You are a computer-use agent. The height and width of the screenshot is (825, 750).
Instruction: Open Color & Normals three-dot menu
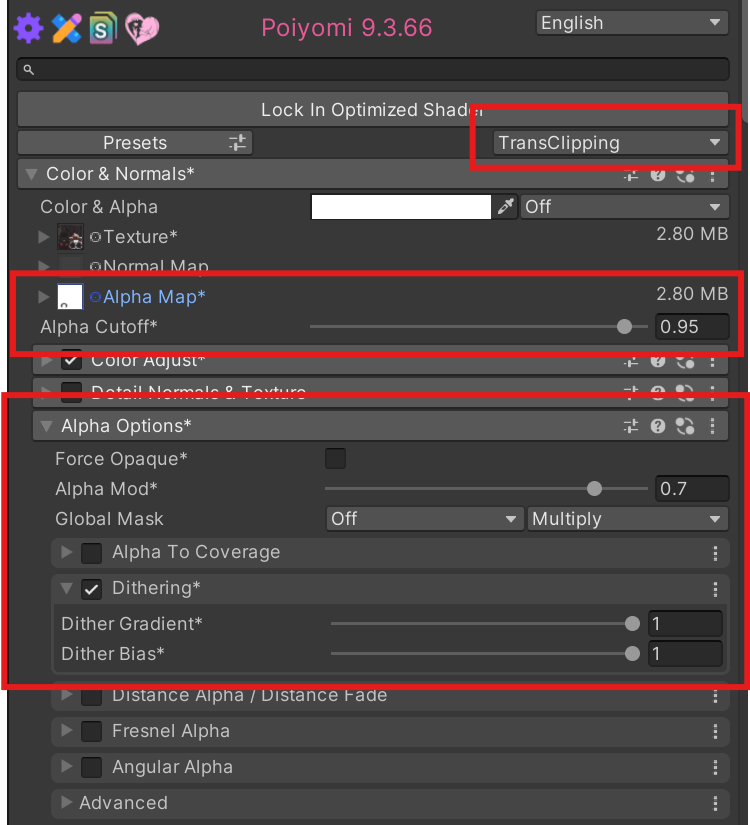(713, 176)
